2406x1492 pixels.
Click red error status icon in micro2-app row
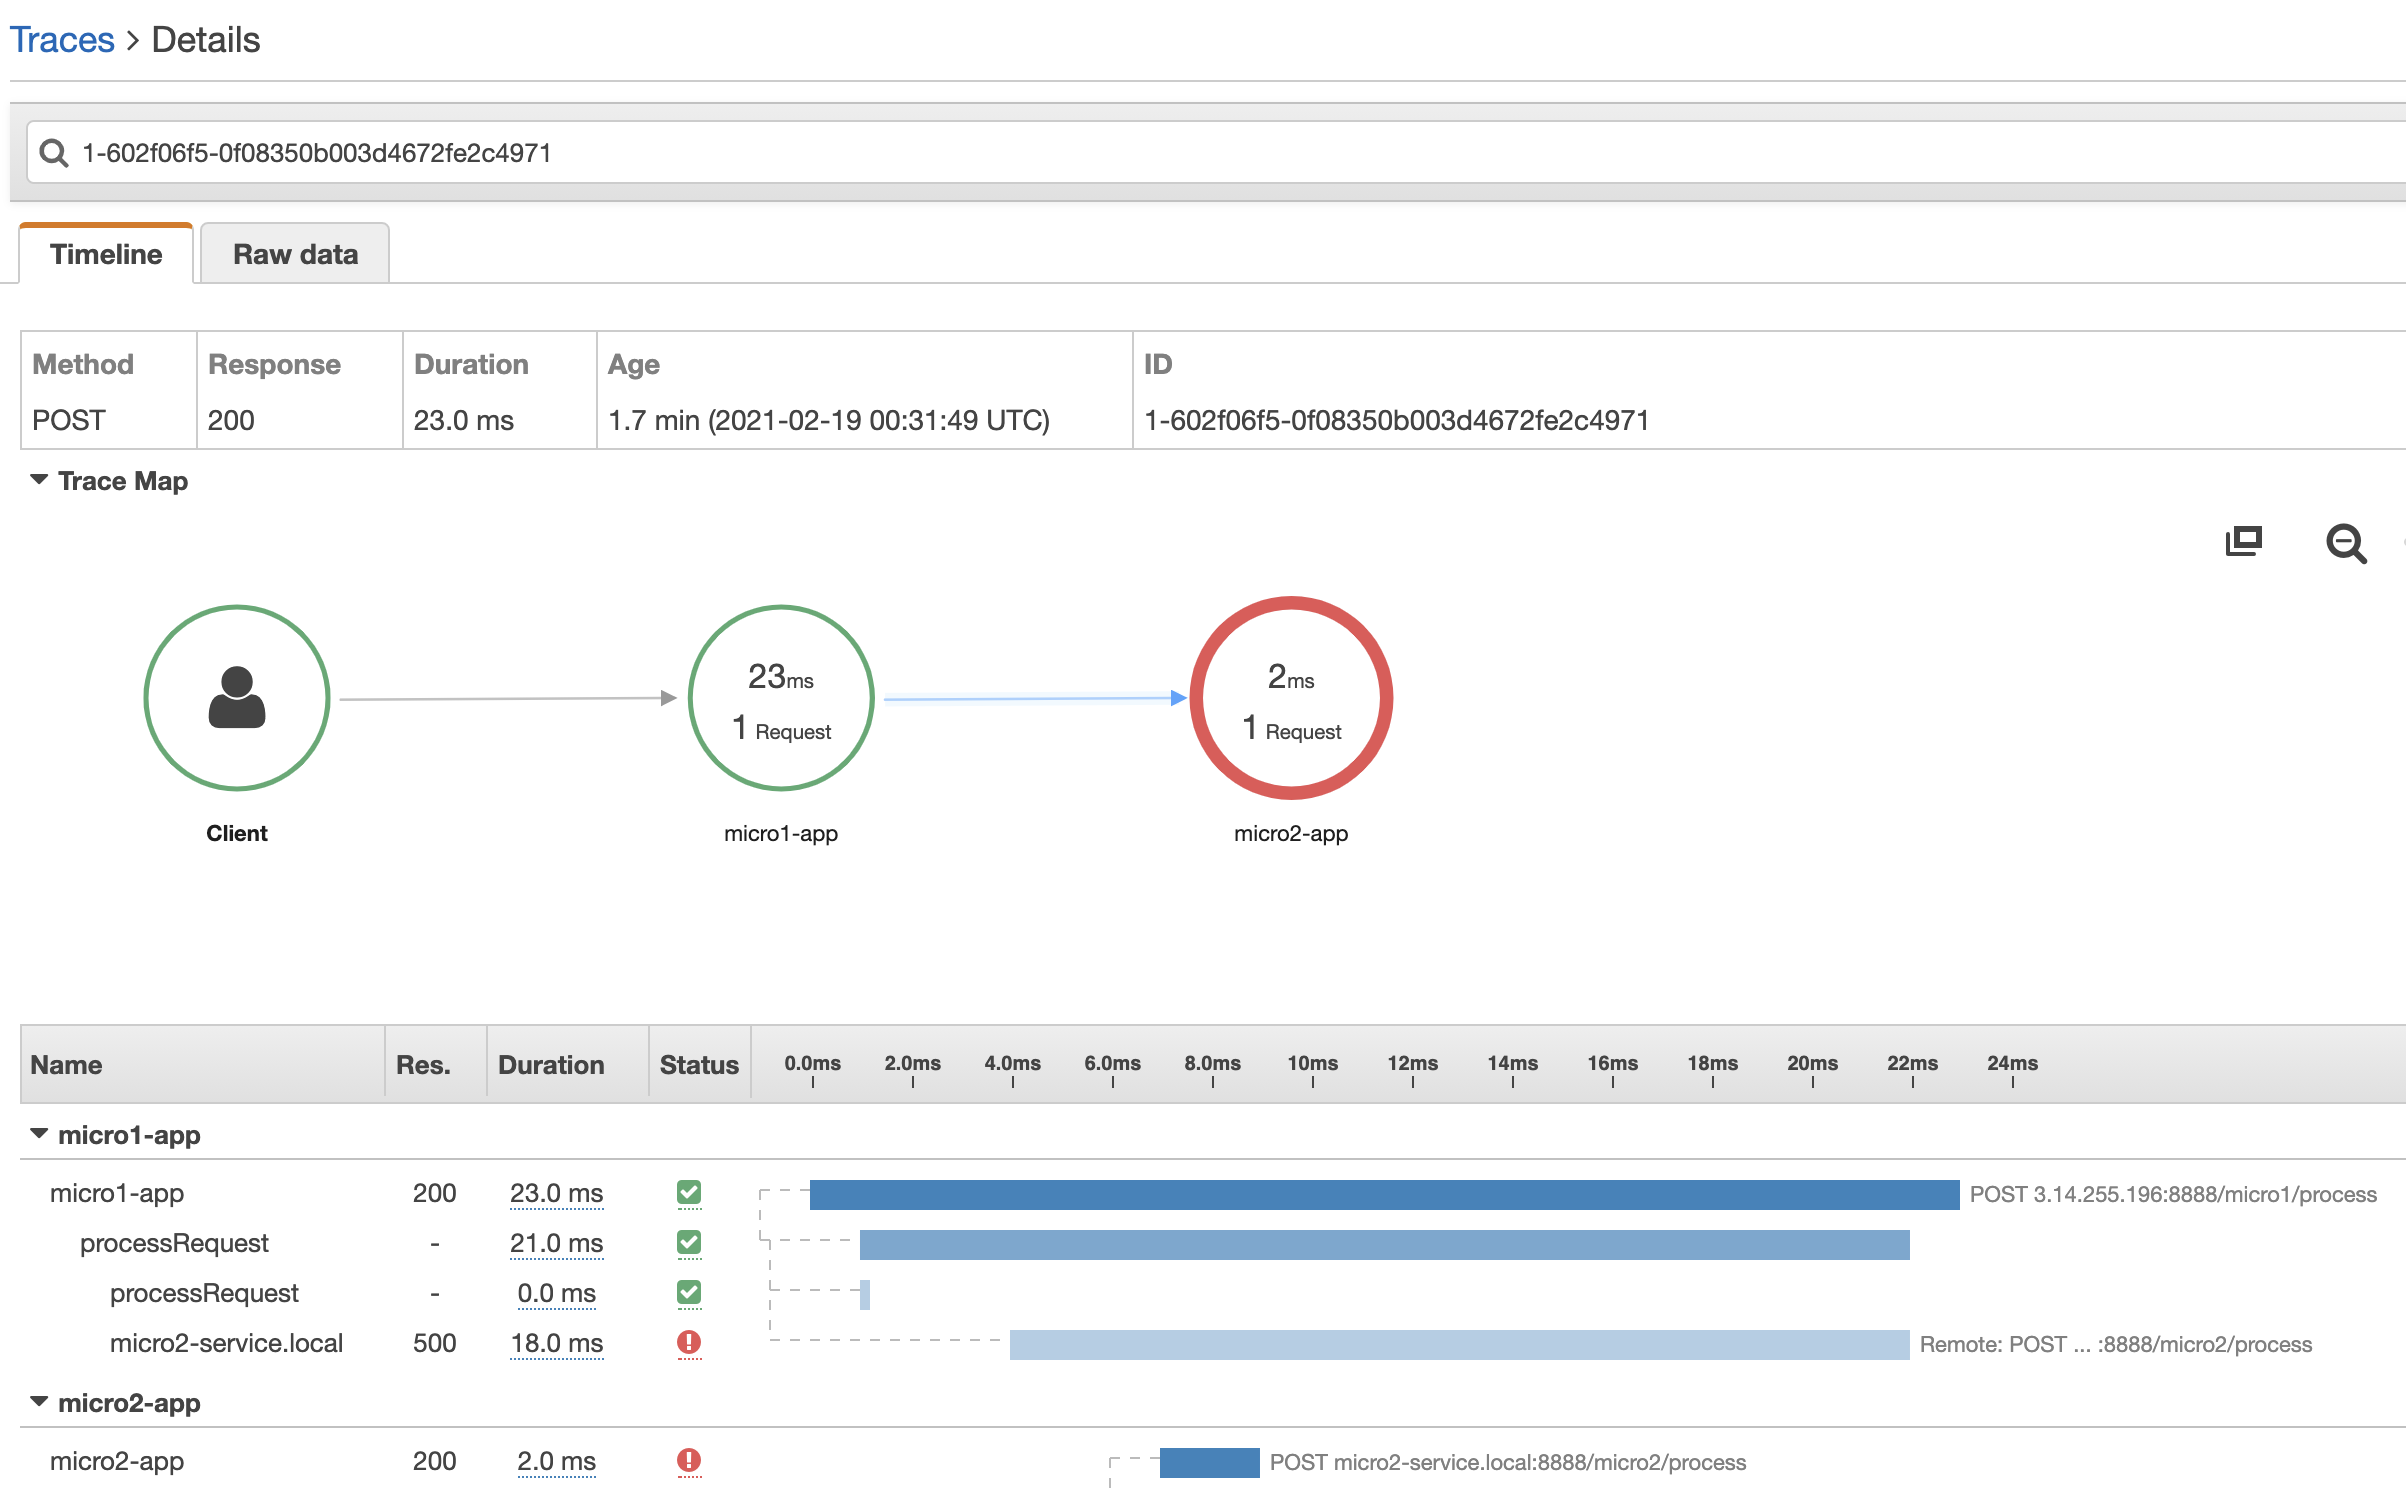click(689, 1460)
